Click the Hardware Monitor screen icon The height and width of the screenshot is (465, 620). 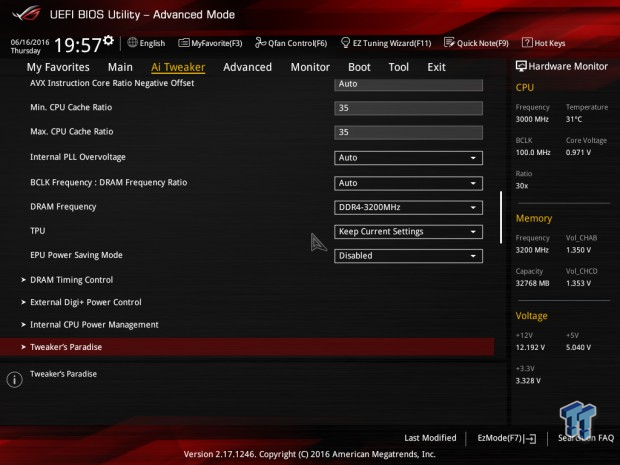(x=521, y=66)
